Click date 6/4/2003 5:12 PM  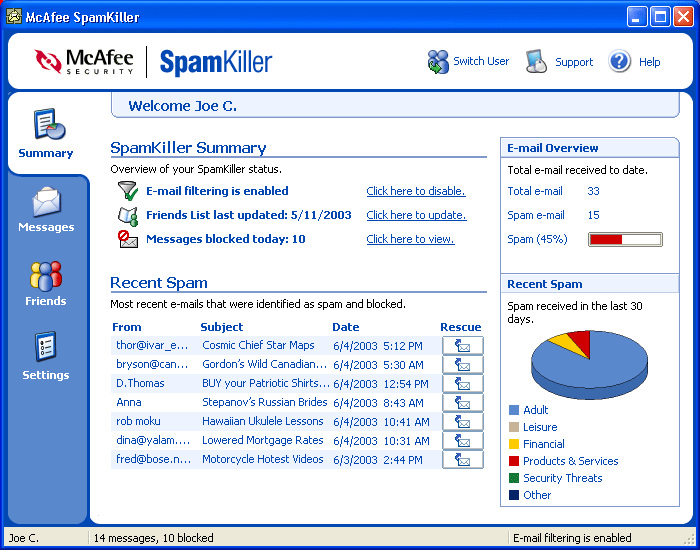click(378, 346)
